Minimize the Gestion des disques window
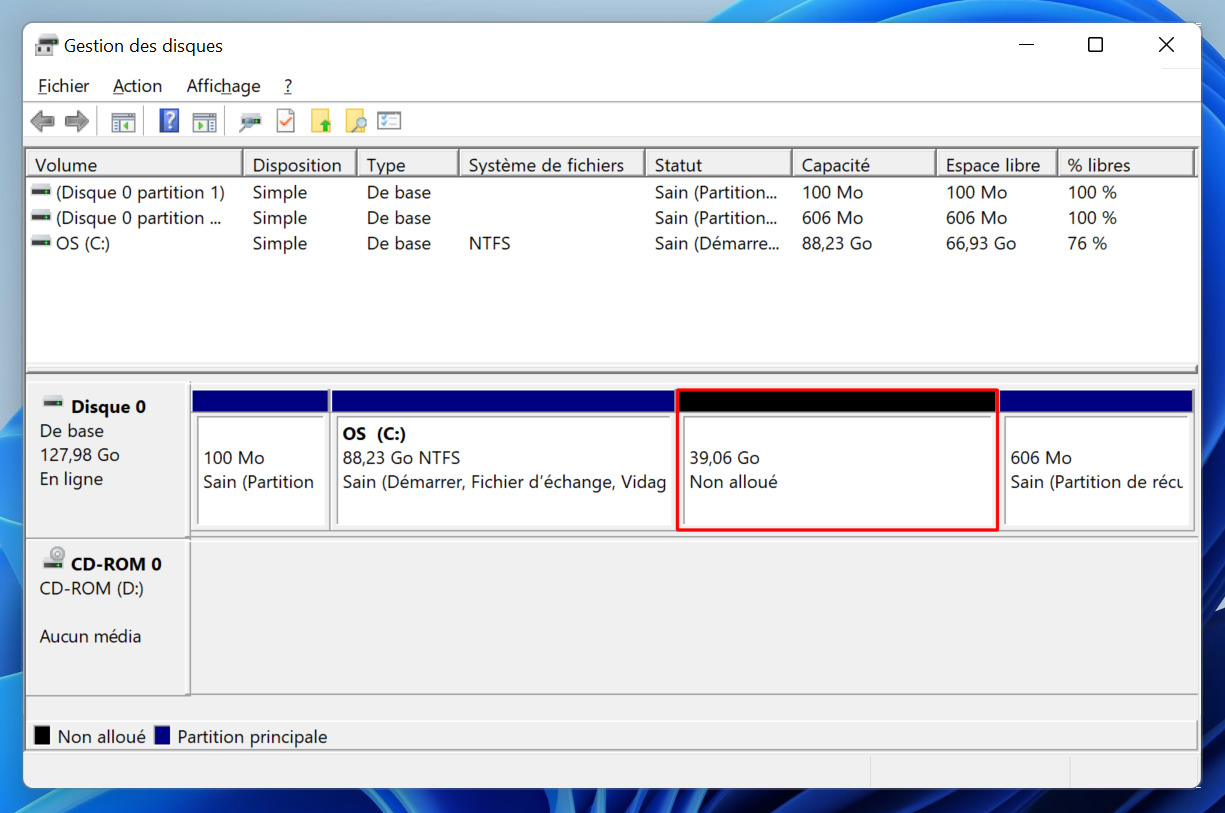Image resolution: width=1225 pixels, height=813 pixels. tap(1026, 45)
